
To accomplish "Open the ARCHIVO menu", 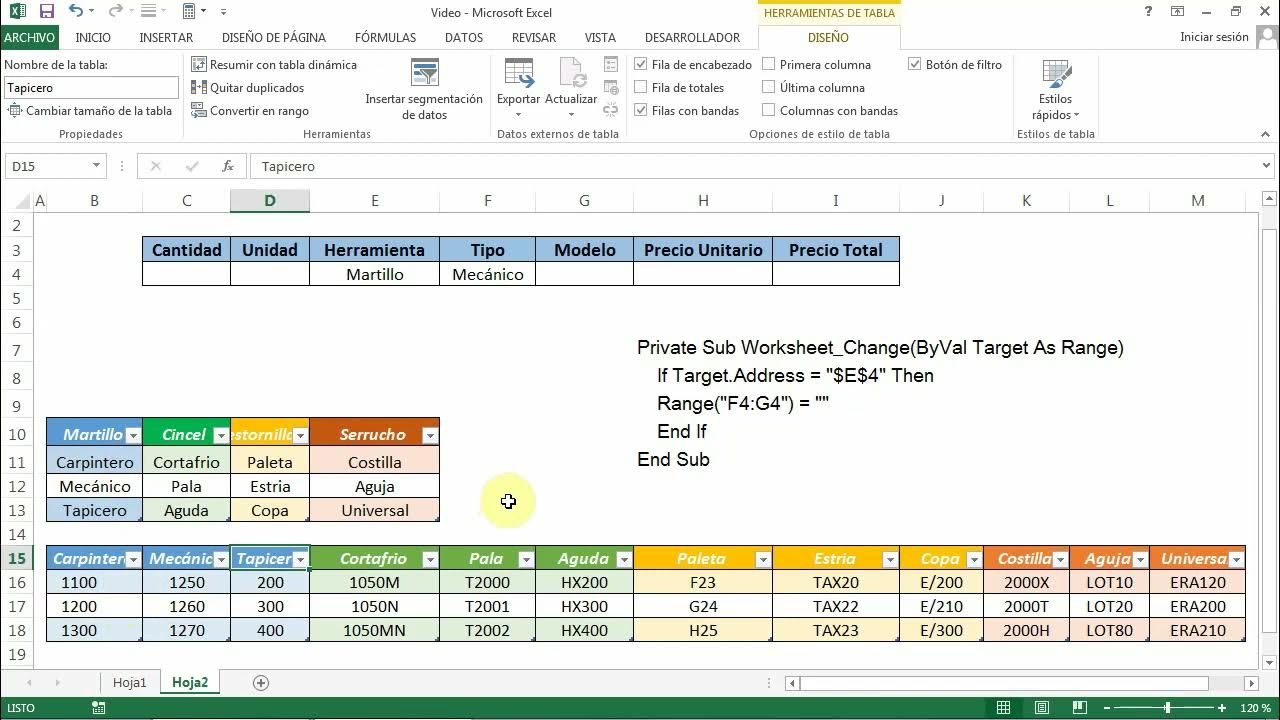I will coord(29,37).
